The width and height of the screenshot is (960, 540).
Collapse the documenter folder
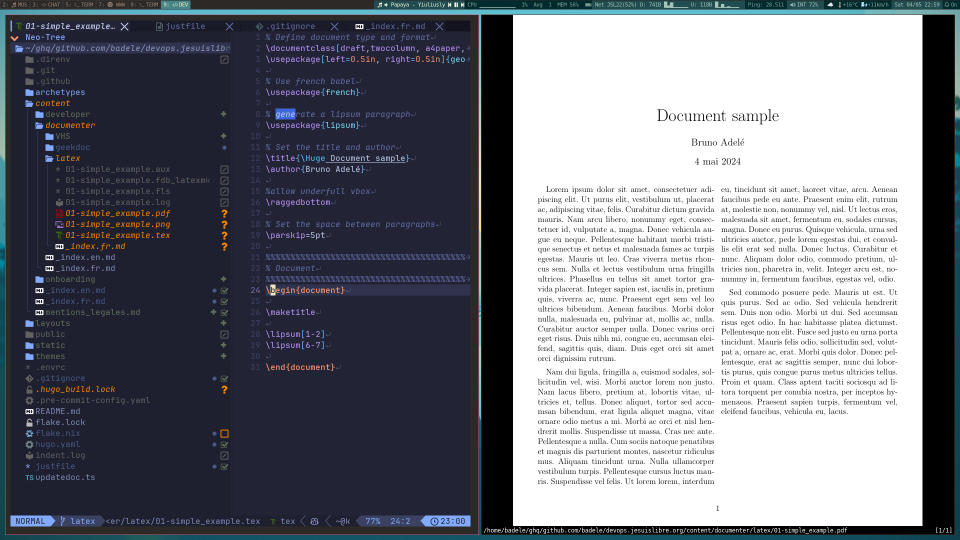pos(68,125)
